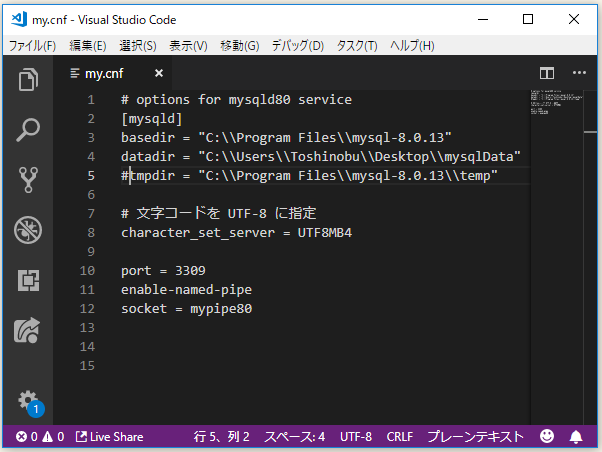Click the vertical scrollbar marker

tap(590, 132)
